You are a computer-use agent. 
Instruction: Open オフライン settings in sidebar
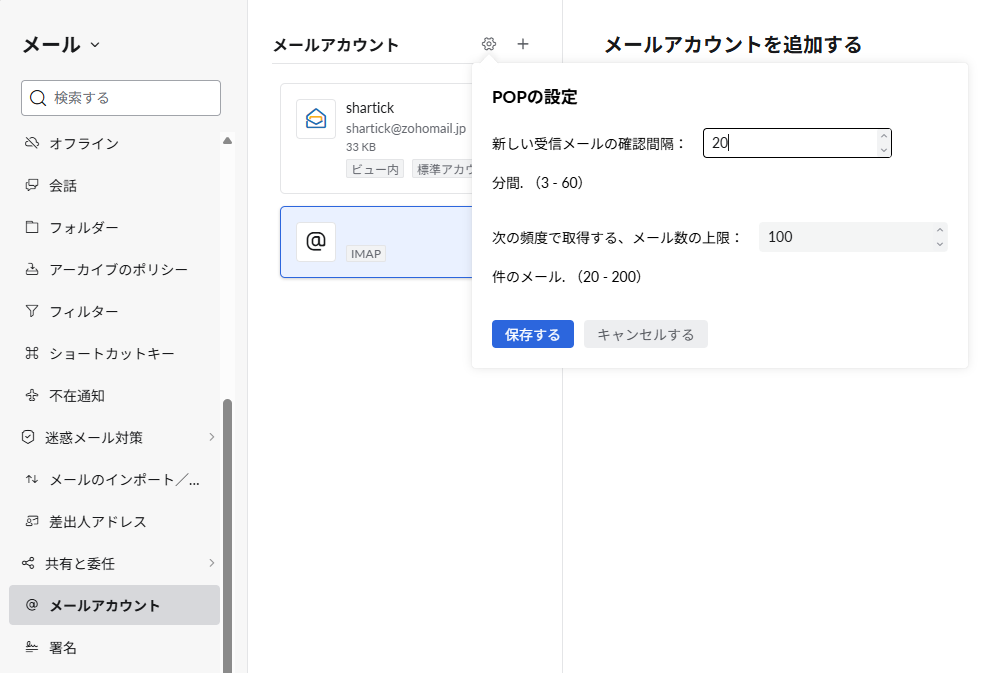pyautogui.click(x=84, y=144)
